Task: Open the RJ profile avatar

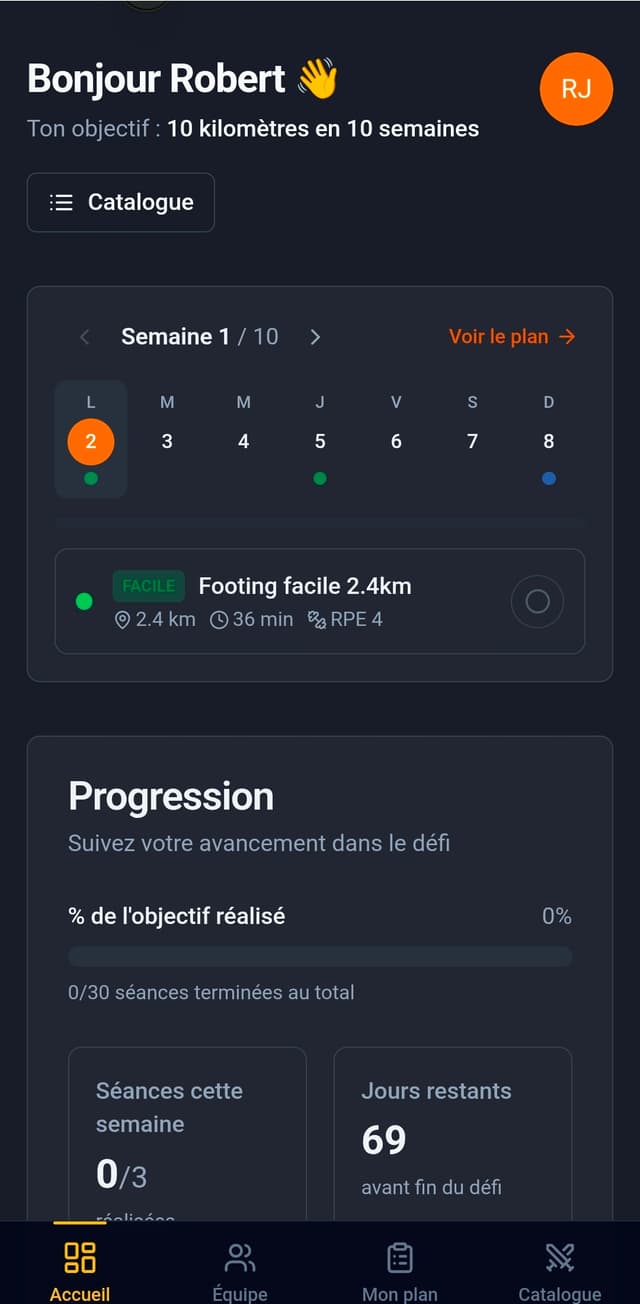Action: [576, 90]
